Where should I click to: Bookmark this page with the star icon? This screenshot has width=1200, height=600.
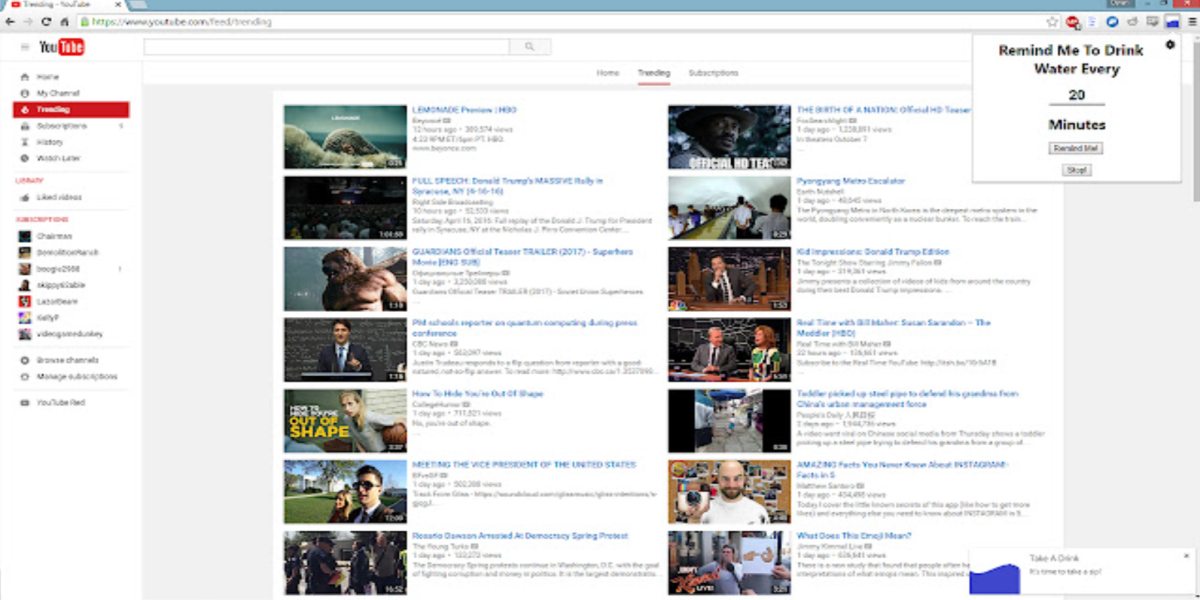point(1052,21)
